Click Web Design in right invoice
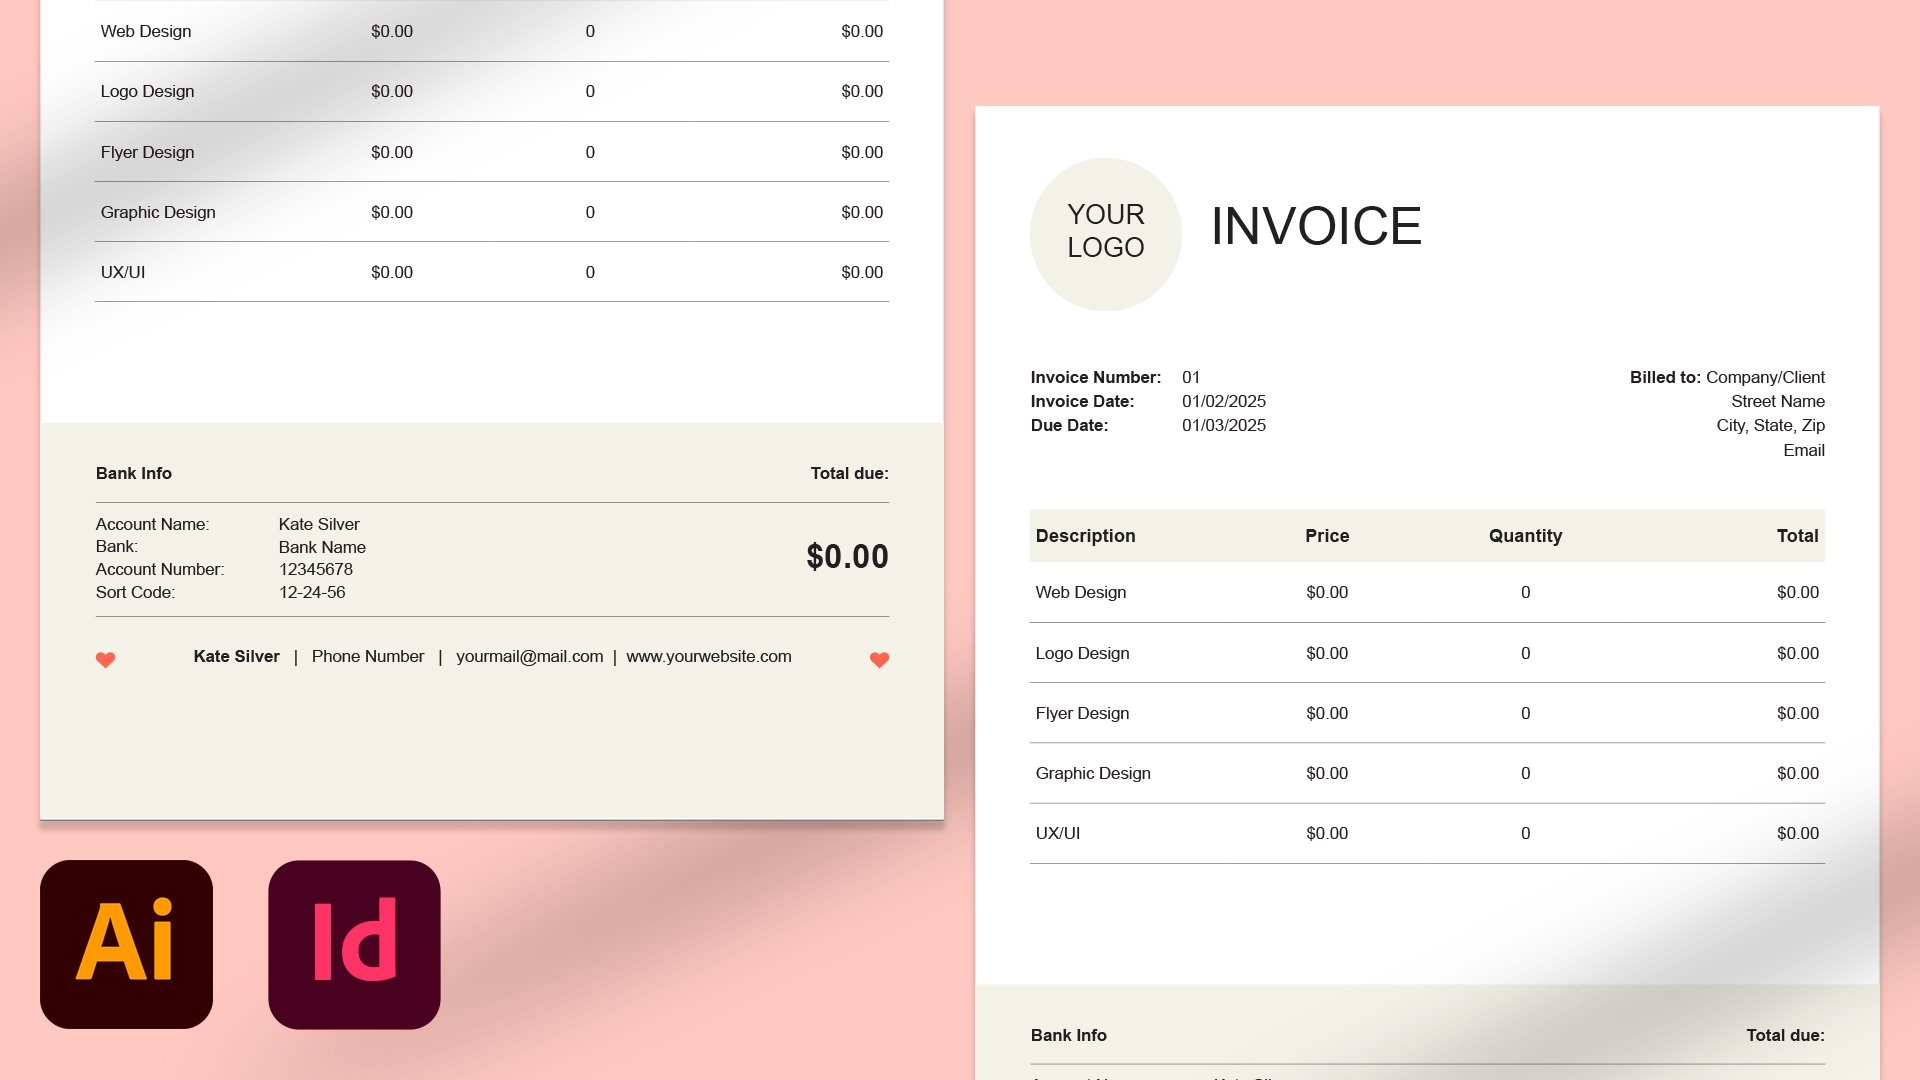The image size is (1920, 1080). (1080, 592)
